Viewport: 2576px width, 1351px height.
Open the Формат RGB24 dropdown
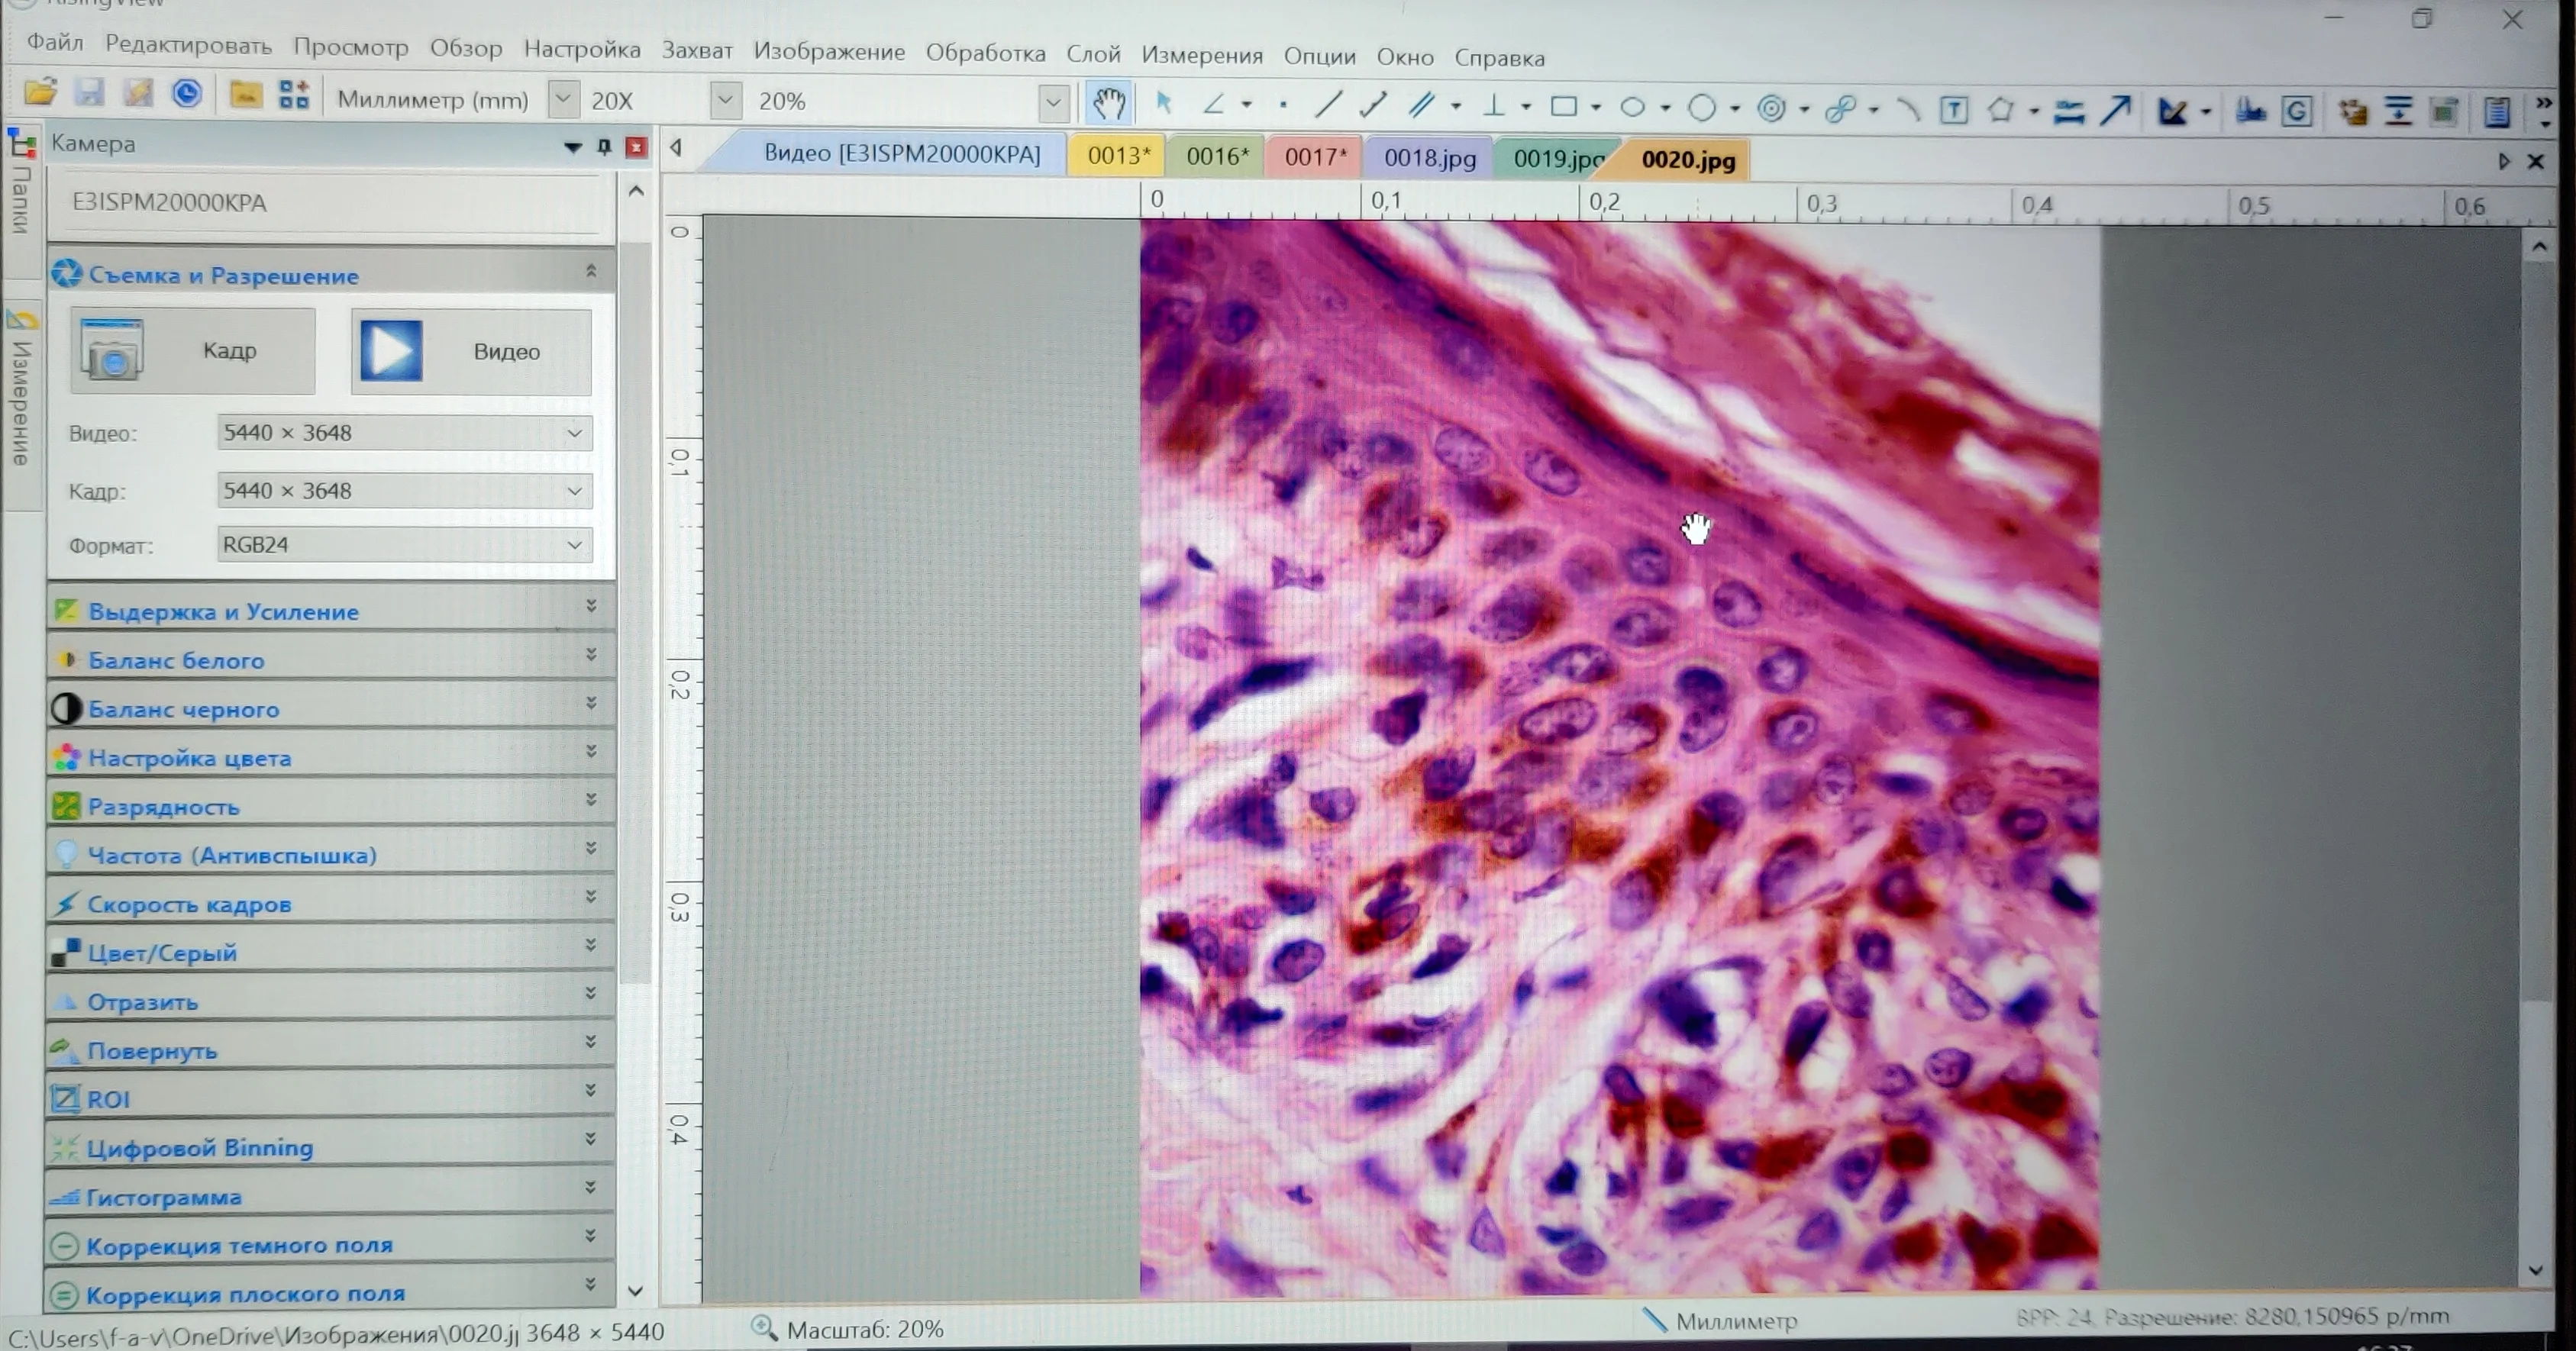pyautogui.click(x=574, y=545)
